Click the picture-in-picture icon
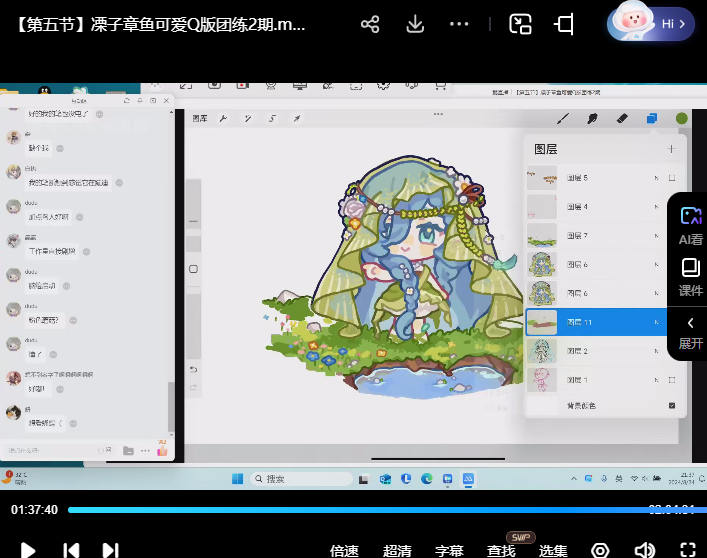Image resolution: width=707 pixels, height=558 pixels. [x=520, y=24]
